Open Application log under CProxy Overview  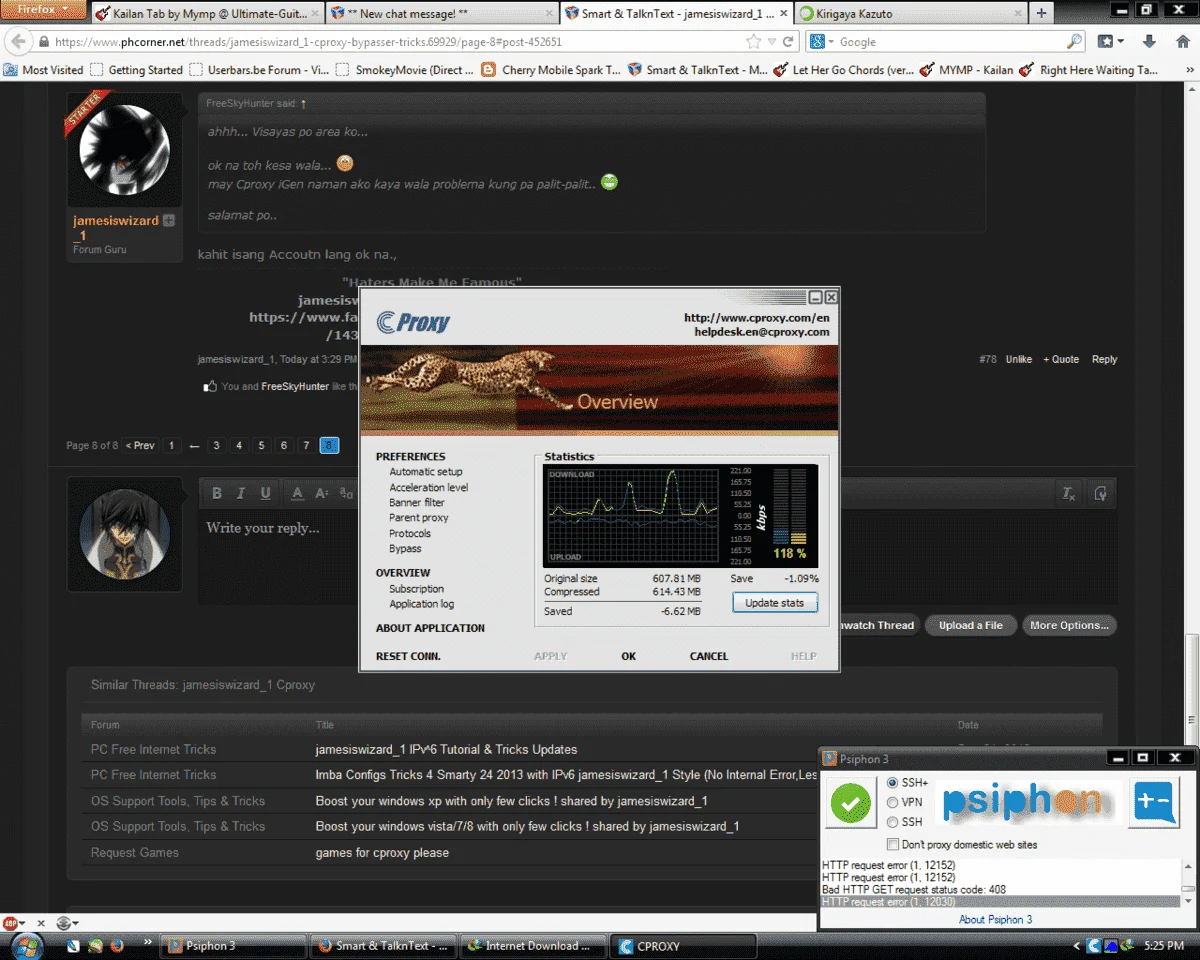[x=421, y=604]
